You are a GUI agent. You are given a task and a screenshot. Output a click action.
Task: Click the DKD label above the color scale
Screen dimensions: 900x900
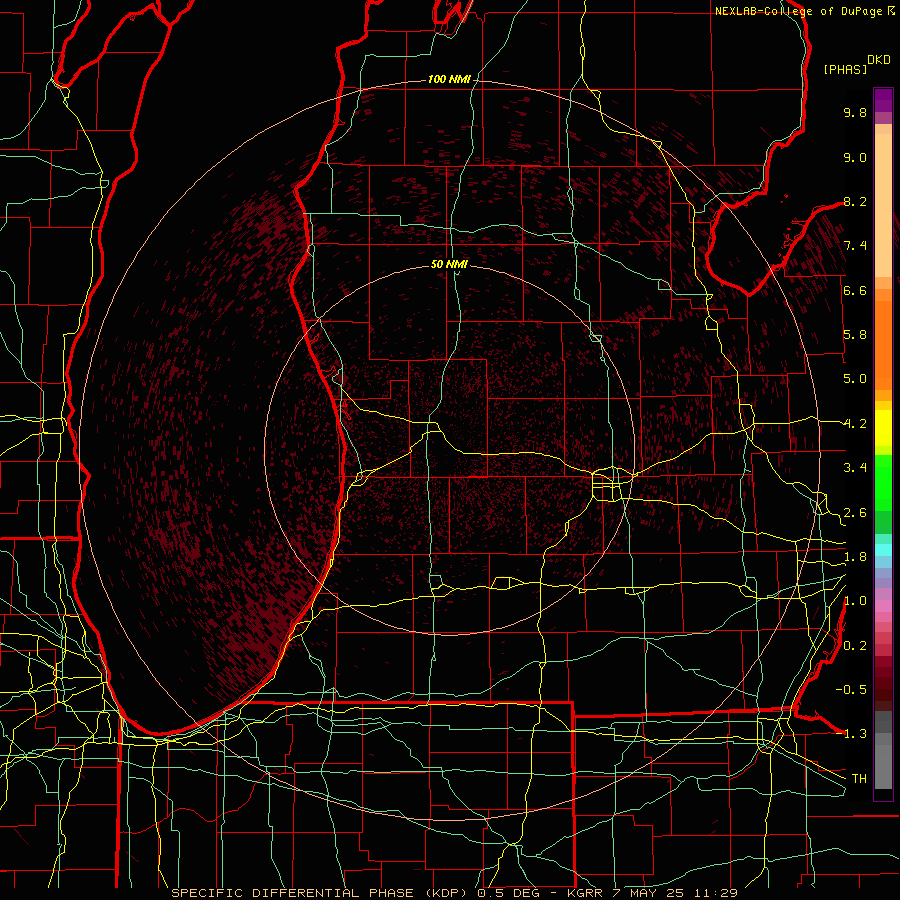(x=879, y=60)
